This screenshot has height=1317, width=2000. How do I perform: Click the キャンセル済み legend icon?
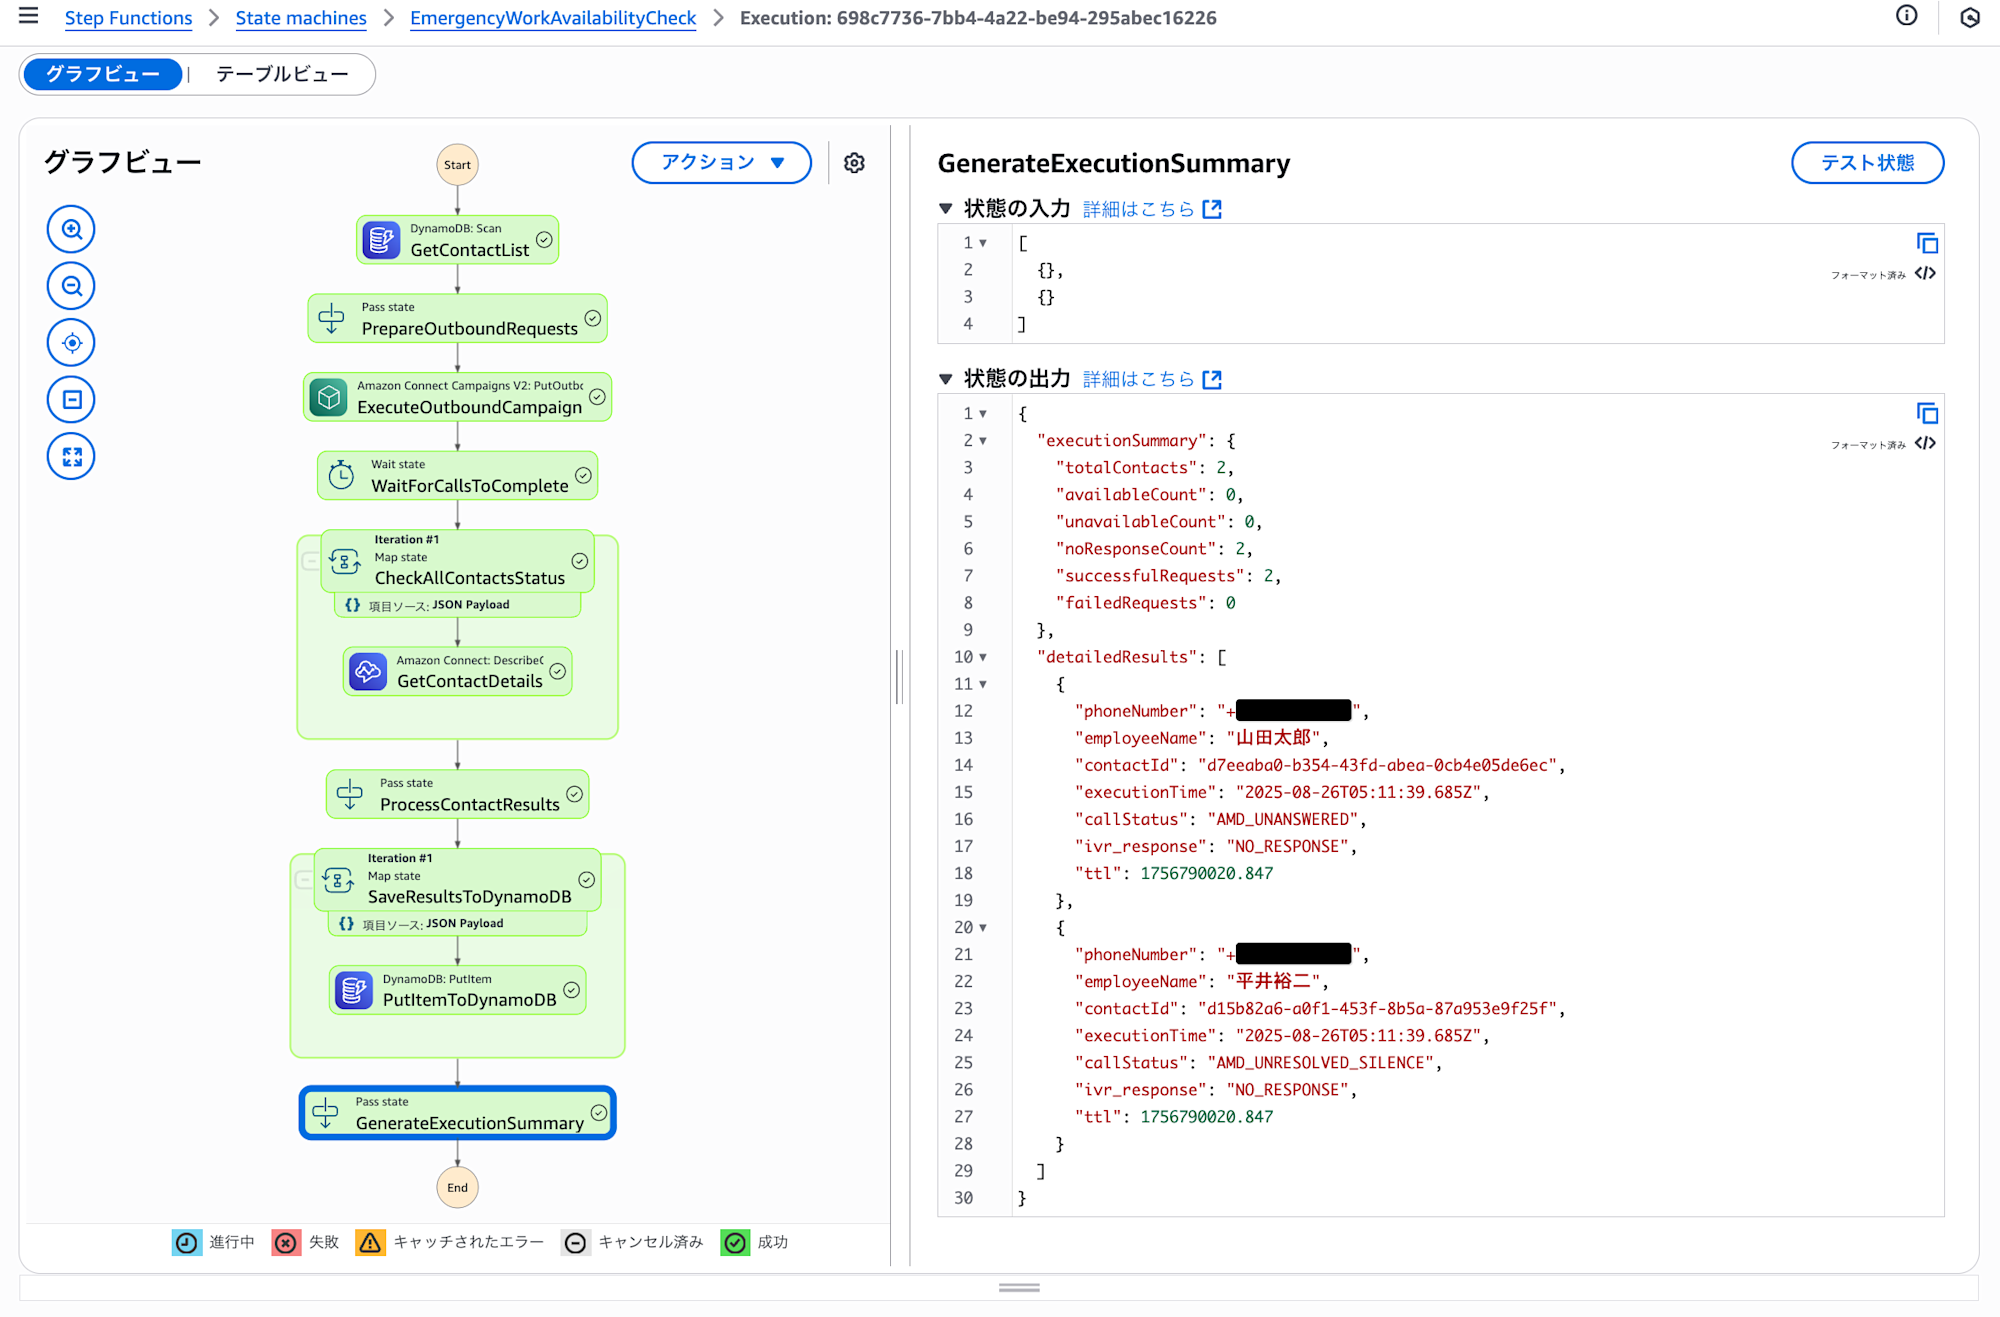(575, 1242)
